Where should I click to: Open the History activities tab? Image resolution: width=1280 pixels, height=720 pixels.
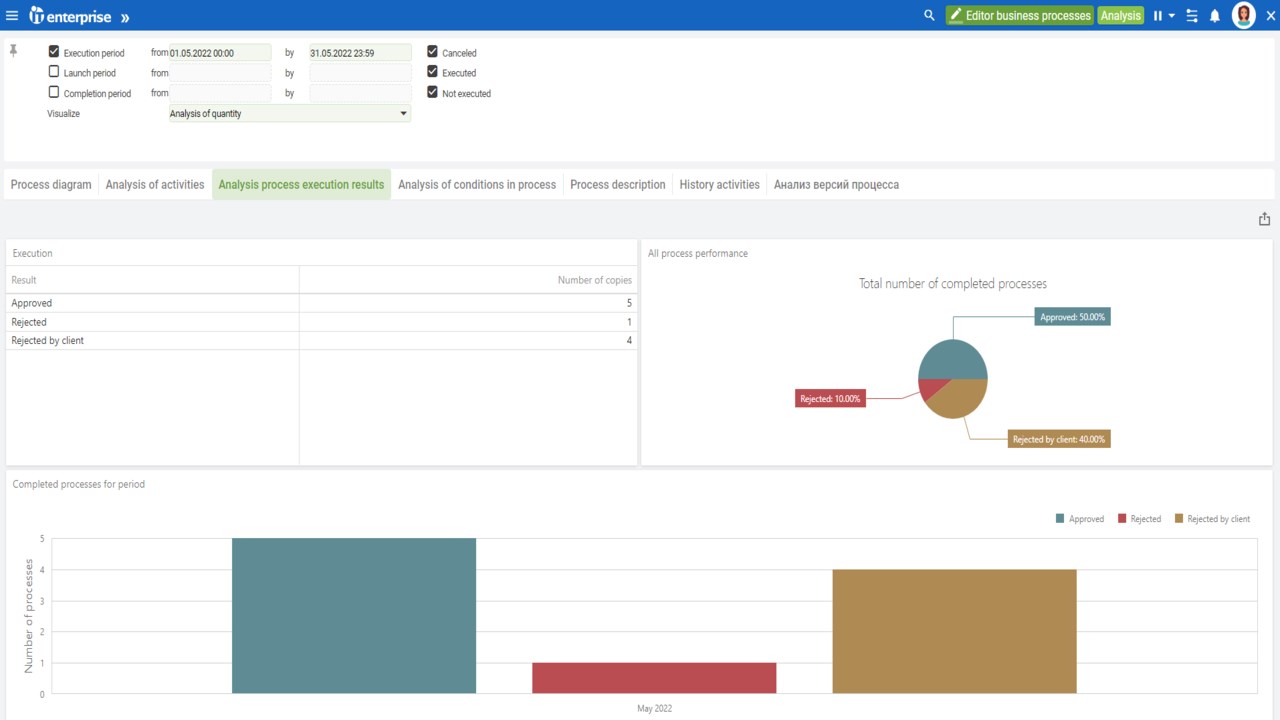coord(719,185)
